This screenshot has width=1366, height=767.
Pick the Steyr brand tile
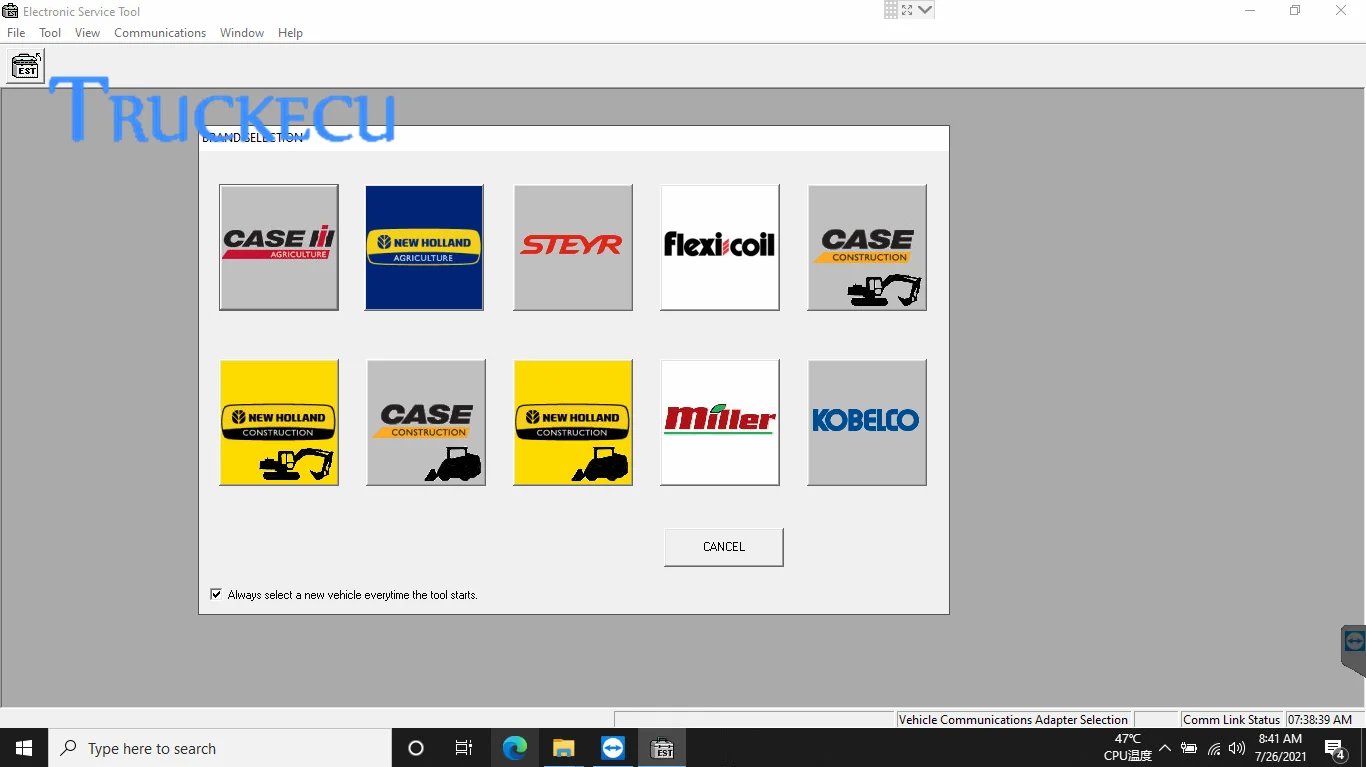coord(573,247)
